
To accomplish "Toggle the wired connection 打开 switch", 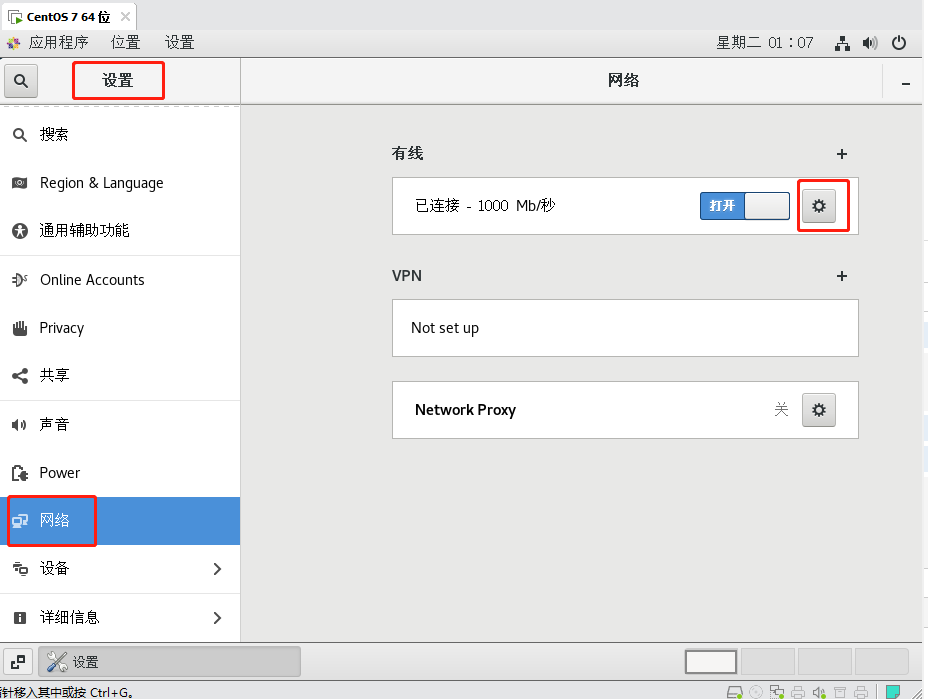I will click(745, 206).
